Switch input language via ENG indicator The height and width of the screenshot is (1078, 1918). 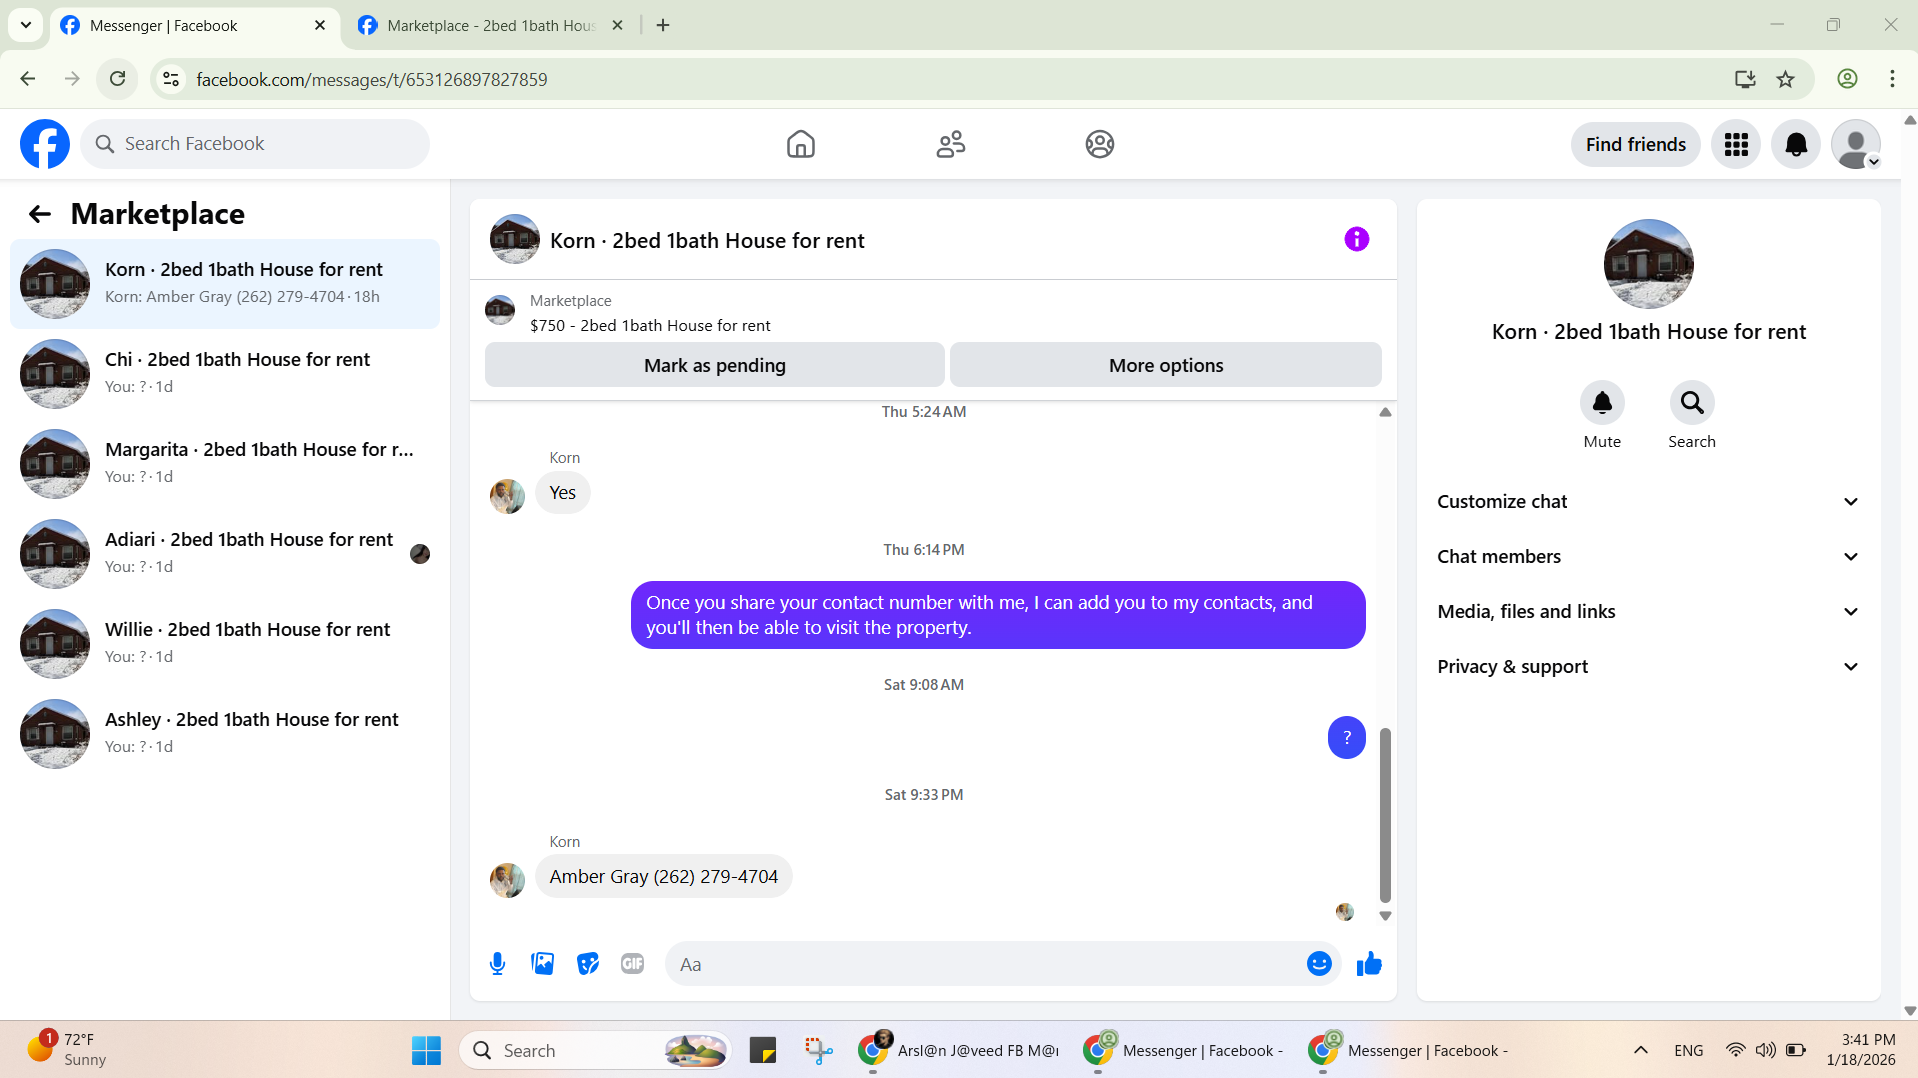coord(1688,1050)
